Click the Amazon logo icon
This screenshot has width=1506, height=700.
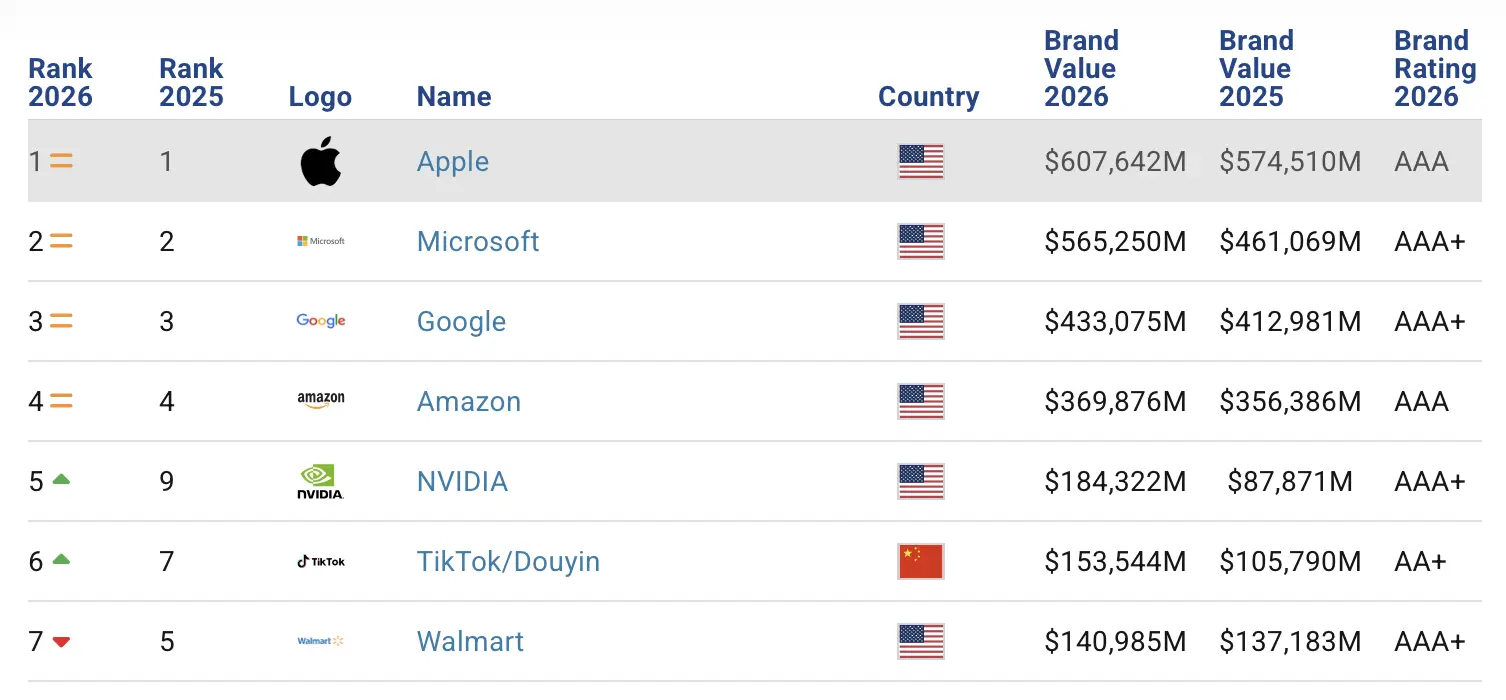321,400
